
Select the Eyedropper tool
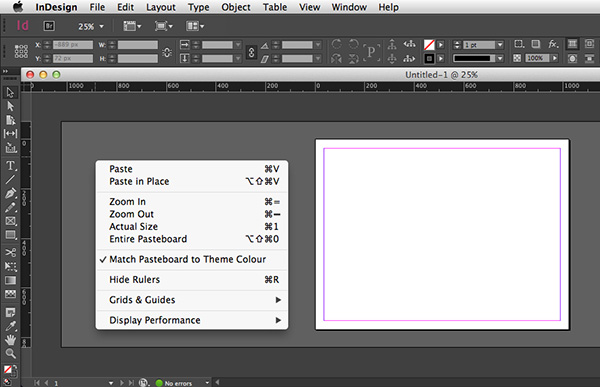tap(10, 326)
